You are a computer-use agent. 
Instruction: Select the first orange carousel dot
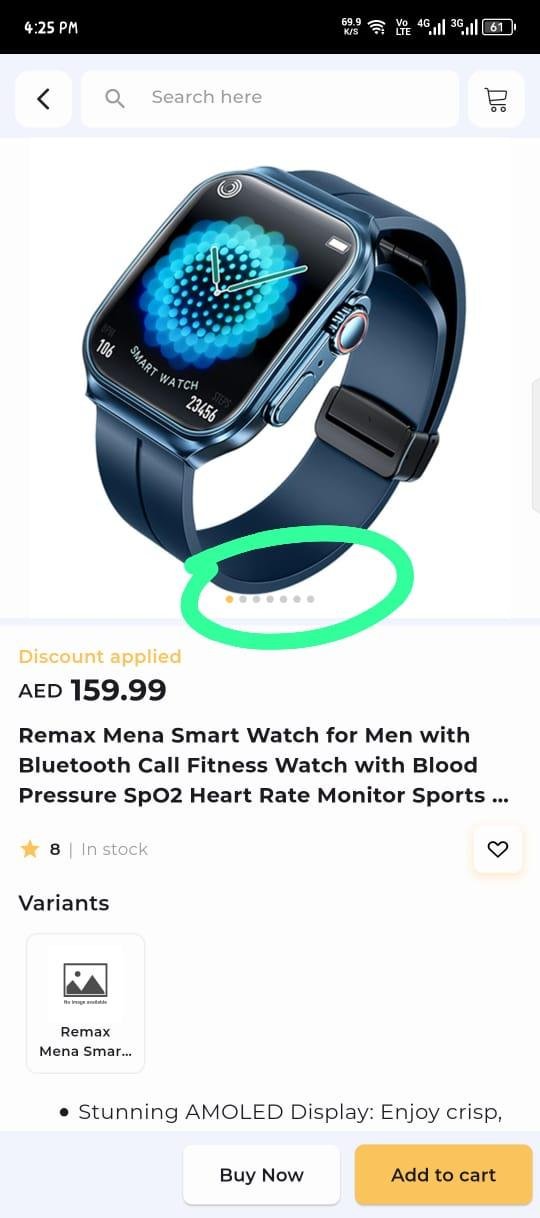[x=229, y=599]
